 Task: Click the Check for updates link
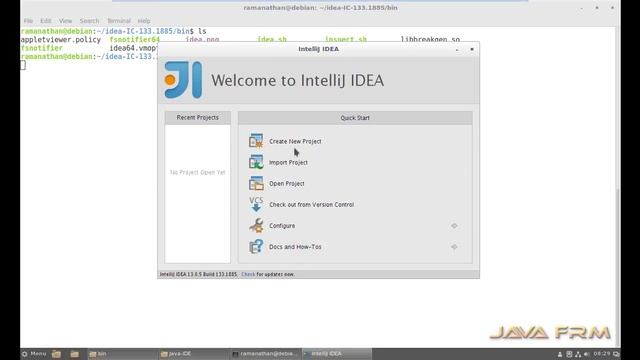point(248,274)
